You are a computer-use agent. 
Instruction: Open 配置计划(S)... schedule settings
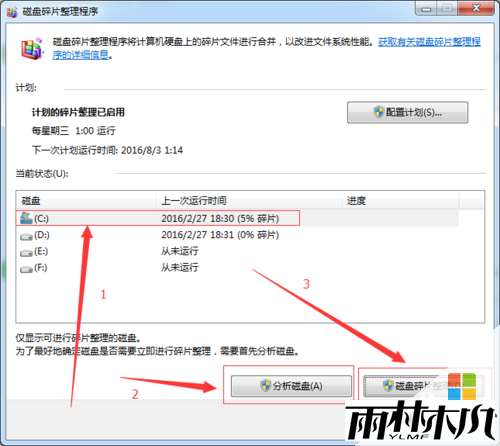point(407,112)
